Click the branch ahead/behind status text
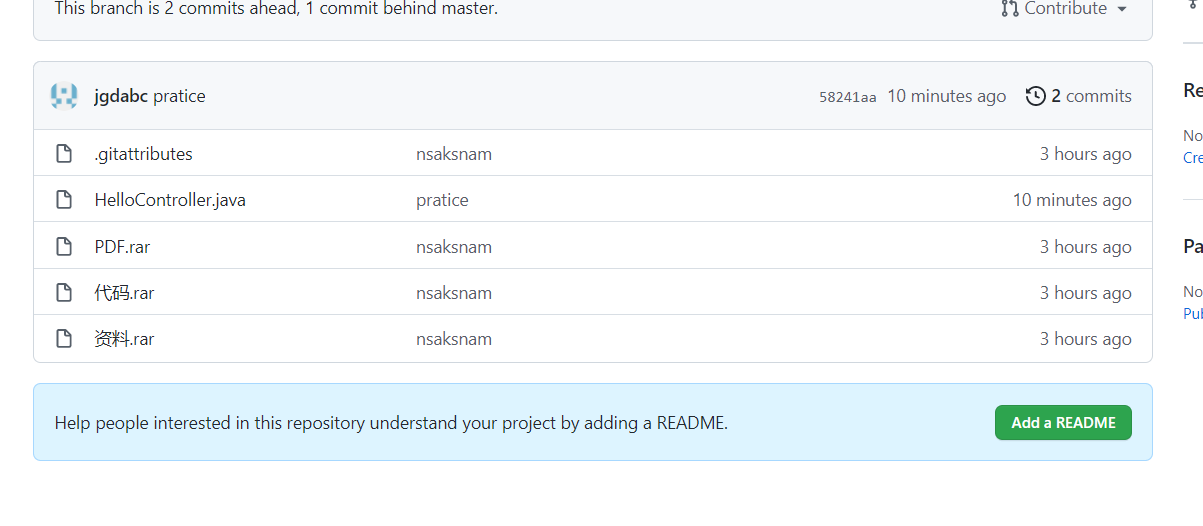 coord(276,9)
